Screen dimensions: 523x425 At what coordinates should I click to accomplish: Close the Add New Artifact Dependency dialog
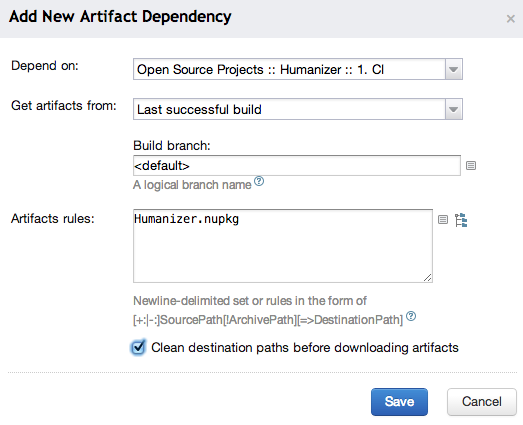510,19
